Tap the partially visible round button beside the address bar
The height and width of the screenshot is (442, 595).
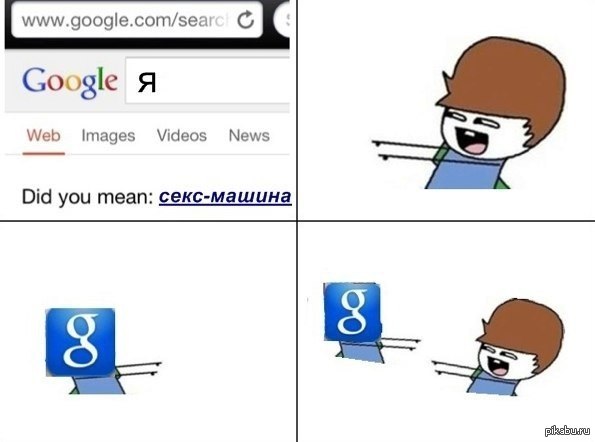pos(282,20)
